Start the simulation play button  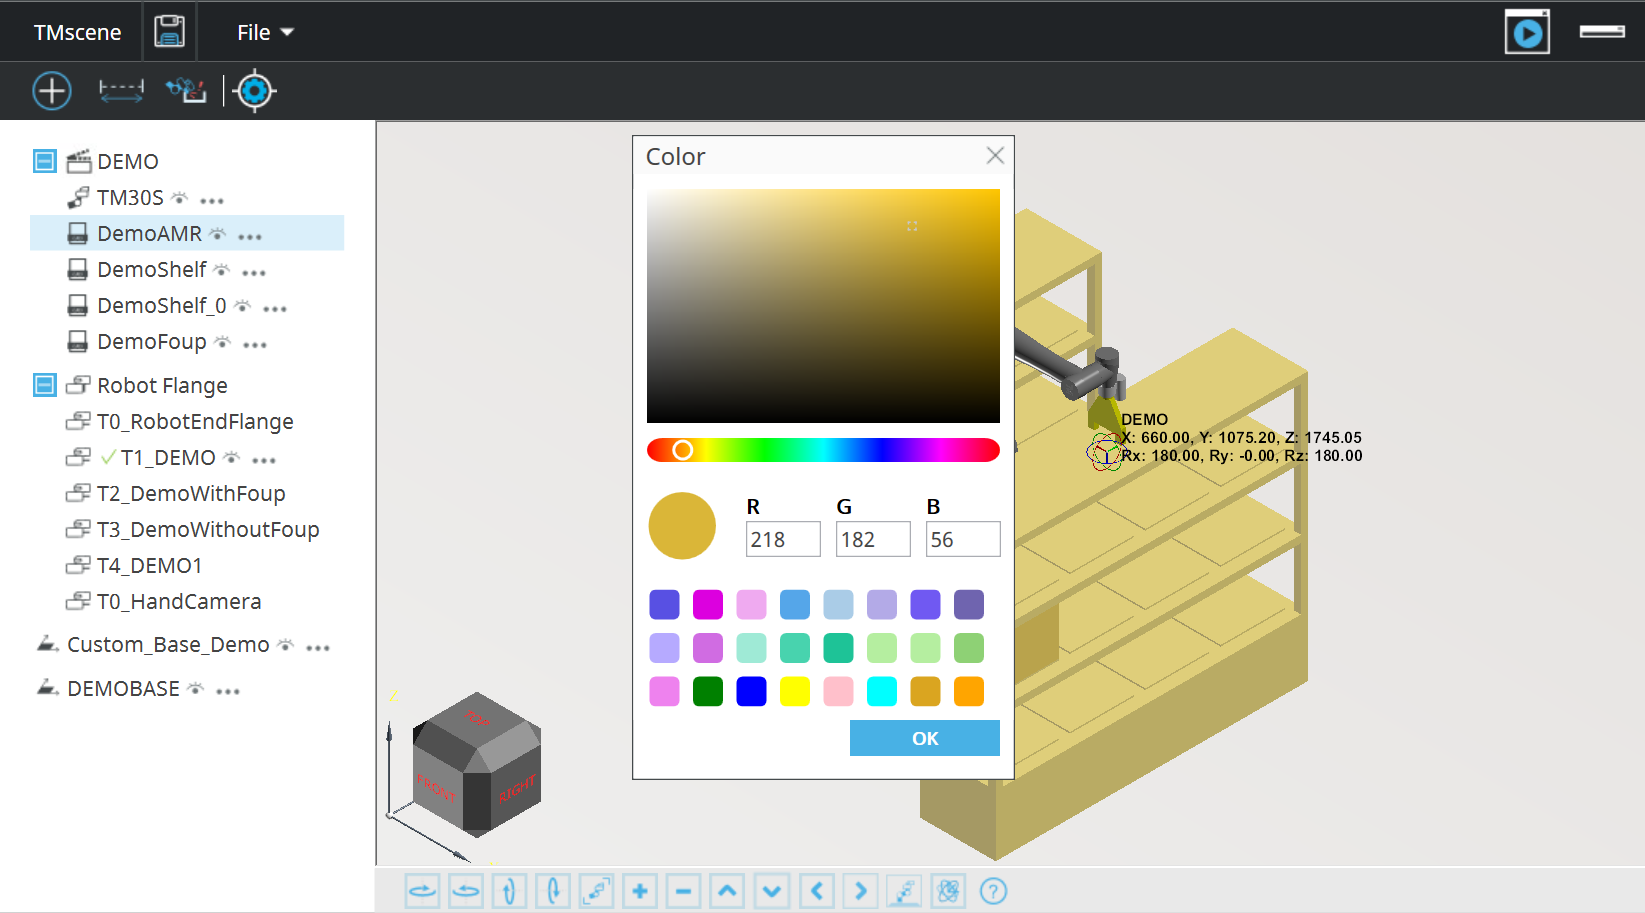[x=1527, y=32]
